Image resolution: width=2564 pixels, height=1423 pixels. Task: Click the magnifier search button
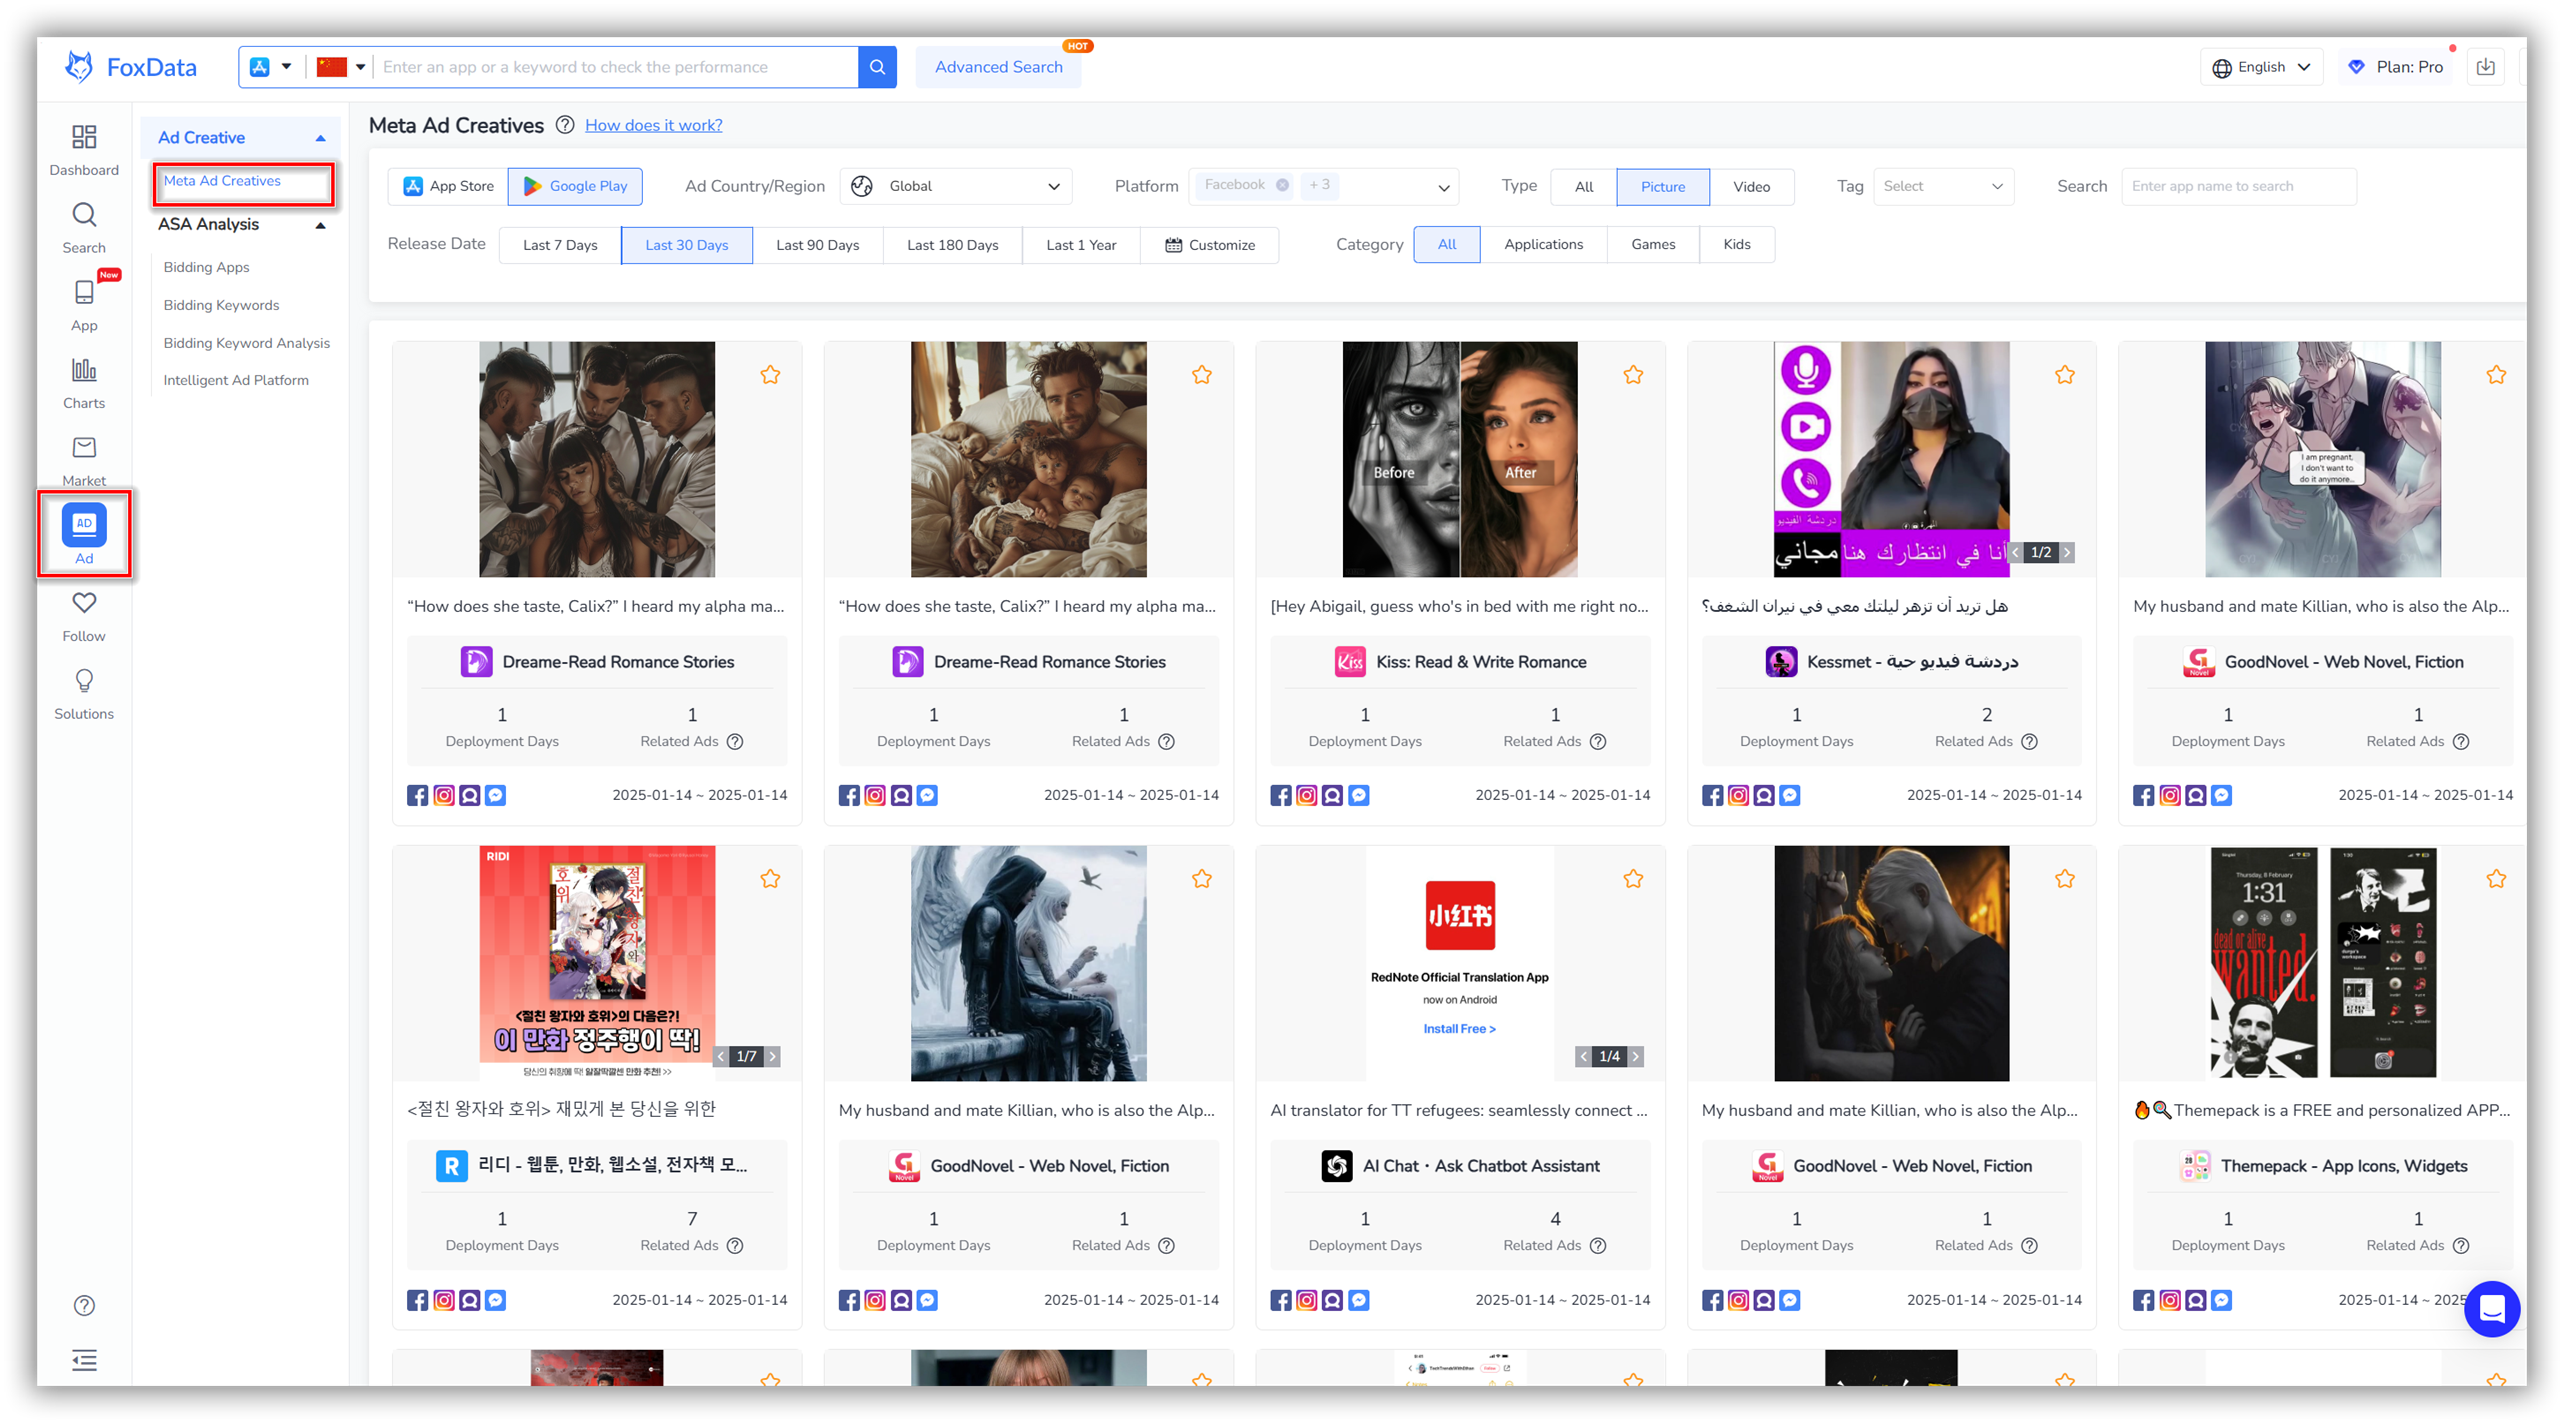[877, 67]
